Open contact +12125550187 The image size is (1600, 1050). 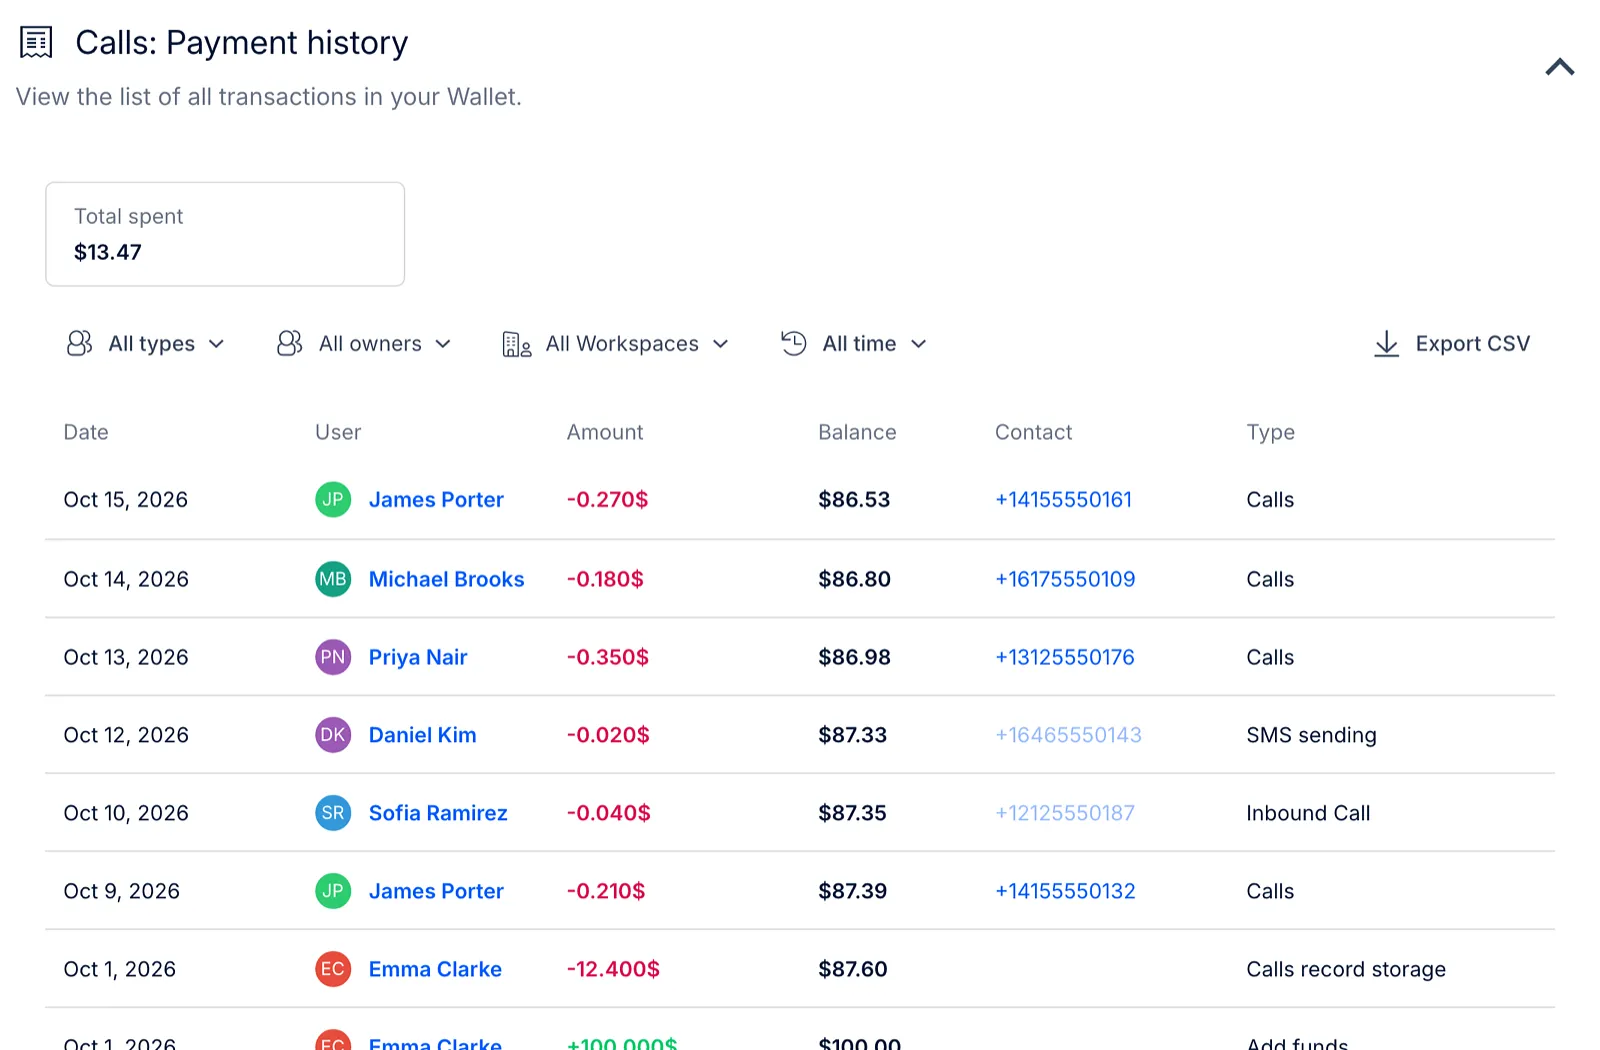[x=1065, y=814]
